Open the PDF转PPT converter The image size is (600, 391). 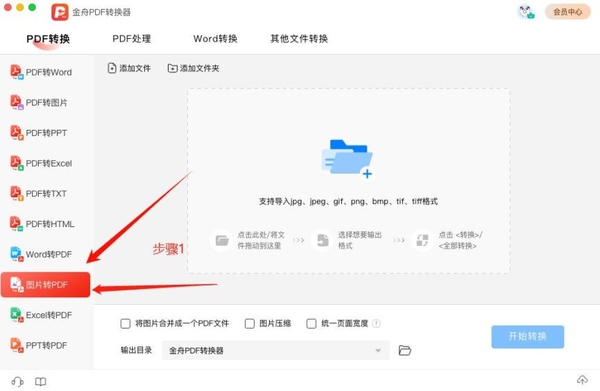[x=39, y=133]
